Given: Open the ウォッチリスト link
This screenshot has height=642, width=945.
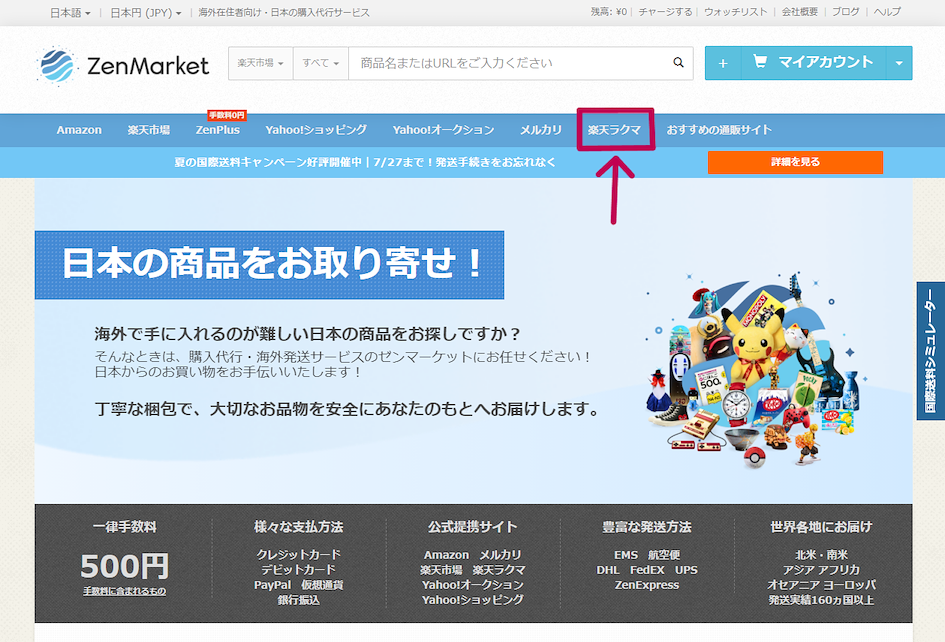Looking at the screenshot, I should pyautogui.click(x=735, y=12).
